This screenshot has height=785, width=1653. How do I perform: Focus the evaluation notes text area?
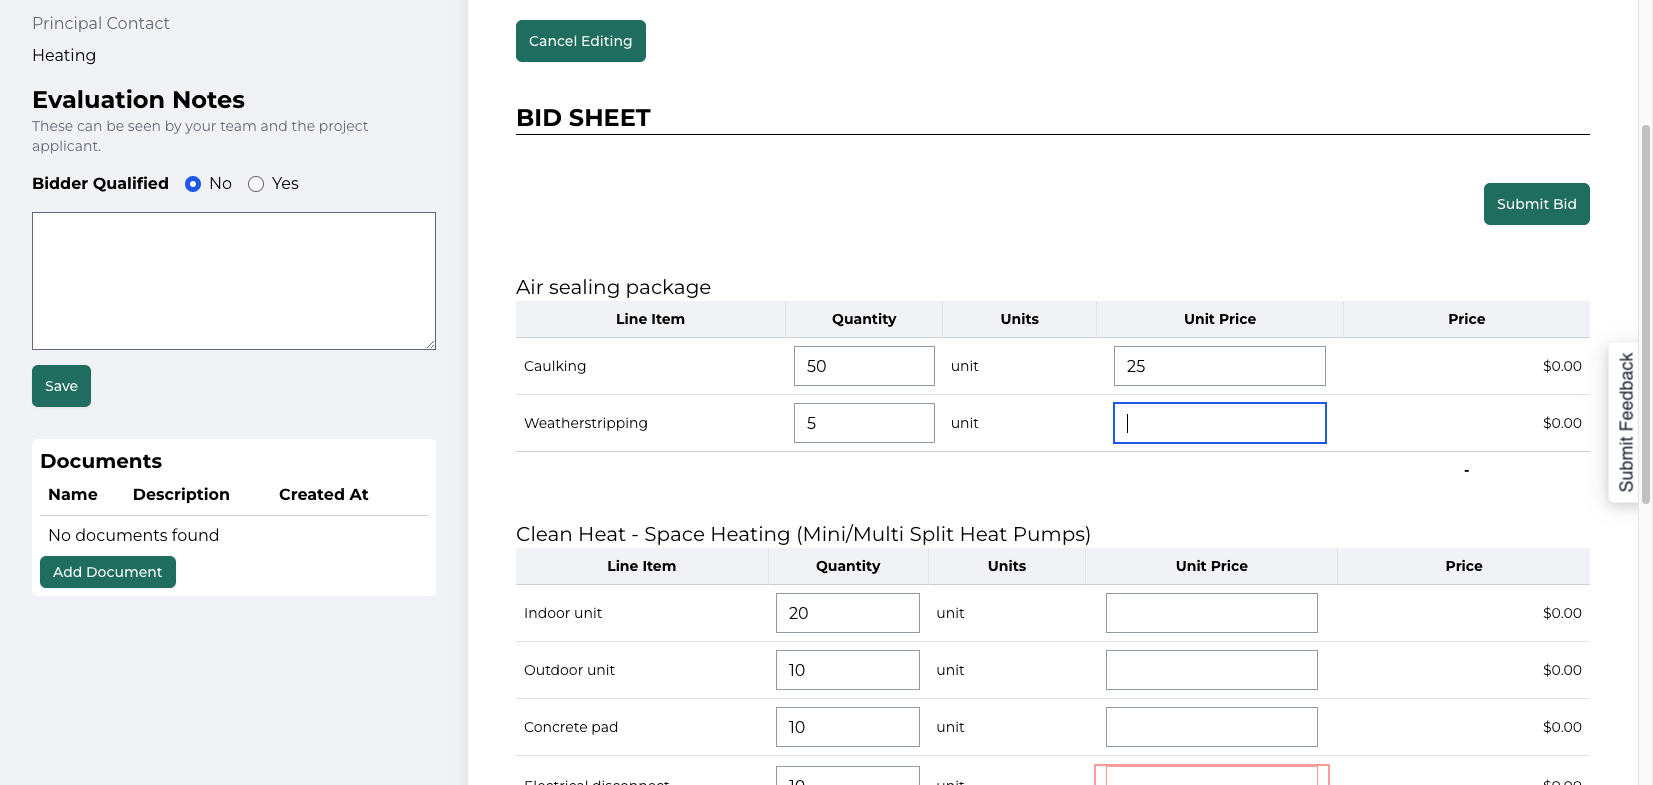234,281
